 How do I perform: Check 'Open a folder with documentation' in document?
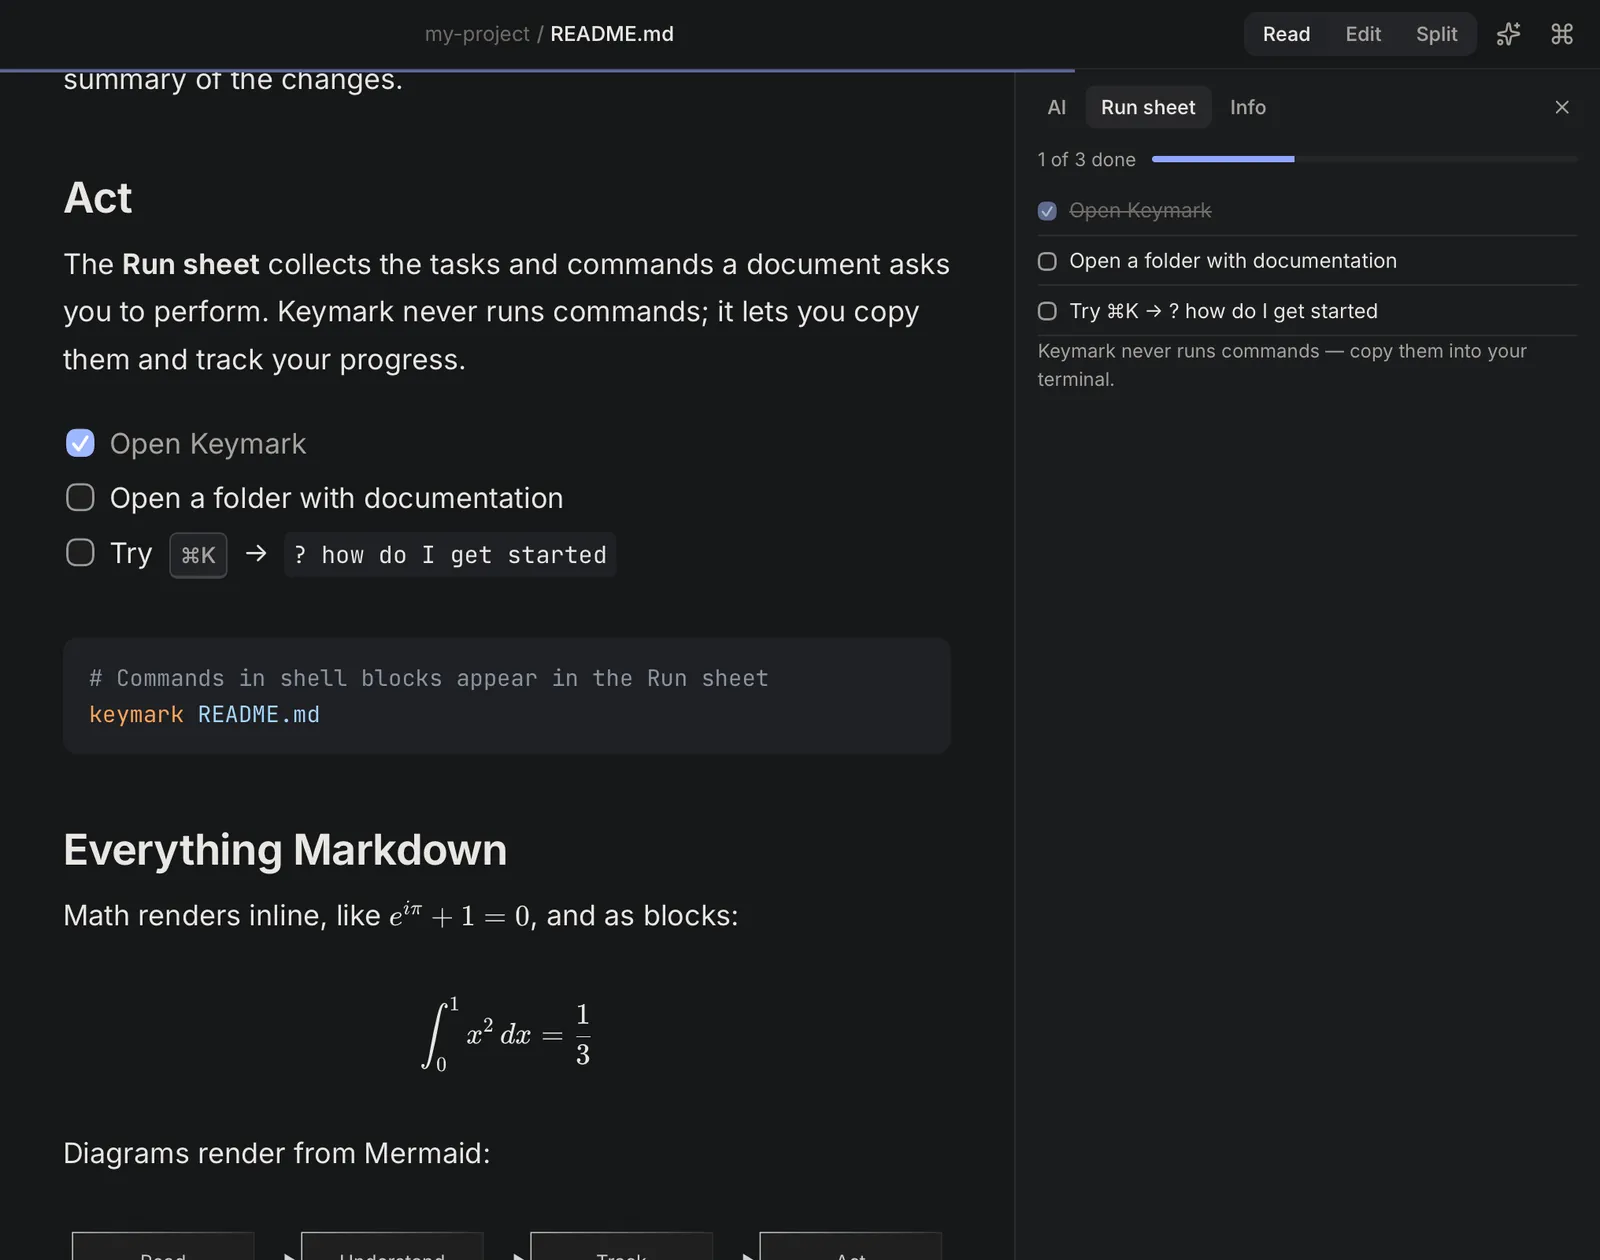[x=80, y=497]
